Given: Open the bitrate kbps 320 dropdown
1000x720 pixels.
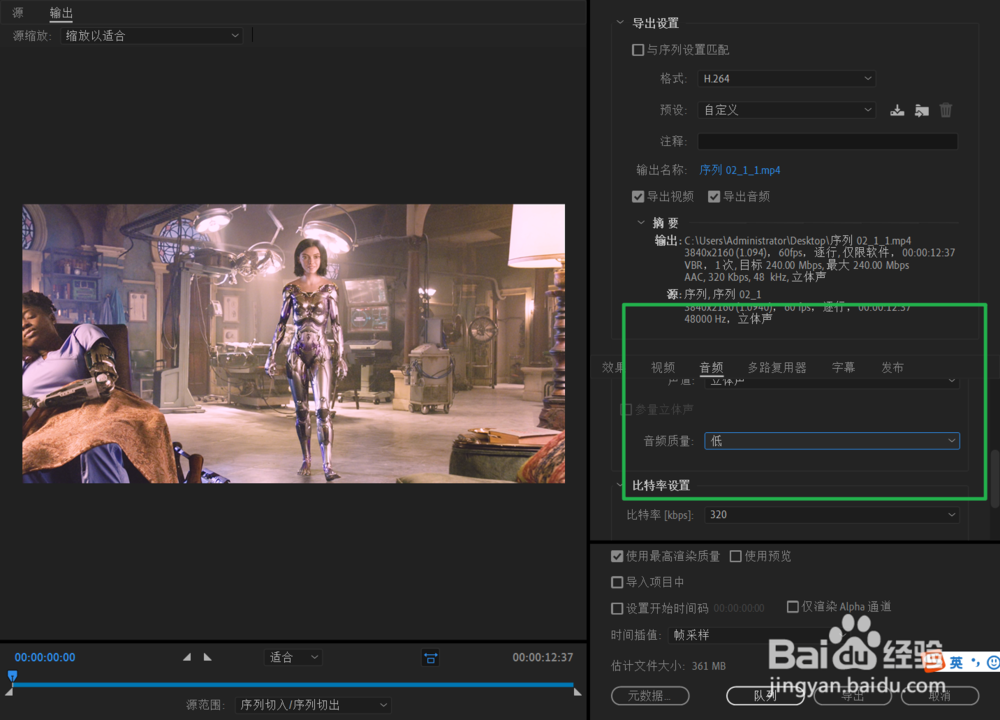Looking at the screenshot, I should (x=832, y=515).
